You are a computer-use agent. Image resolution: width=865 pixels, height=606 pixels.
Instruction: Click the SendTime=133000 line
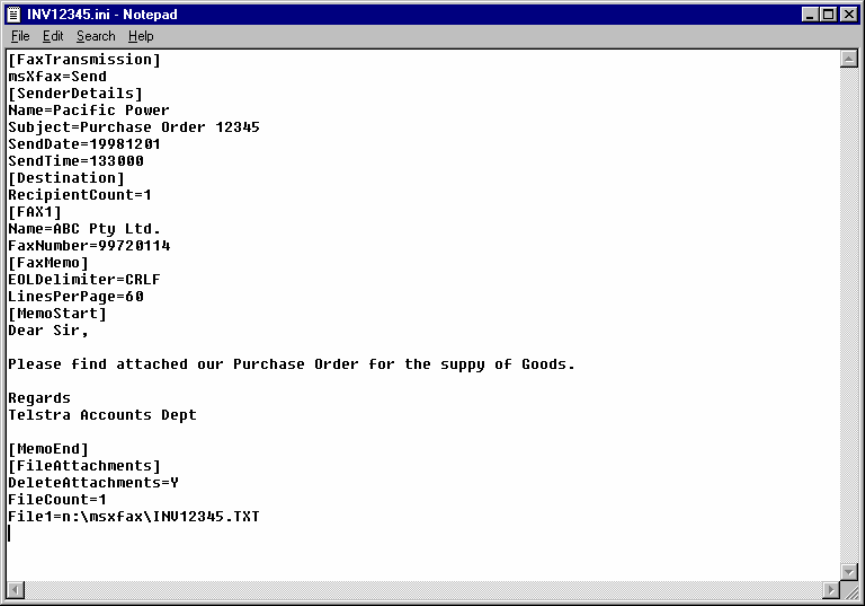pos(76,161)
